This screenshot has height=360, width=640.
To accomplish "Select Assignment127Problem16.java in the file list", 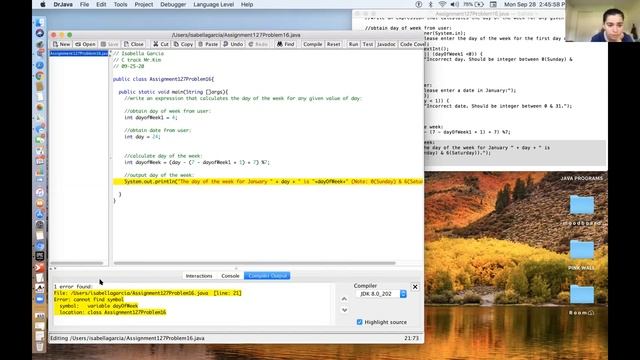I will pos(79,53).
